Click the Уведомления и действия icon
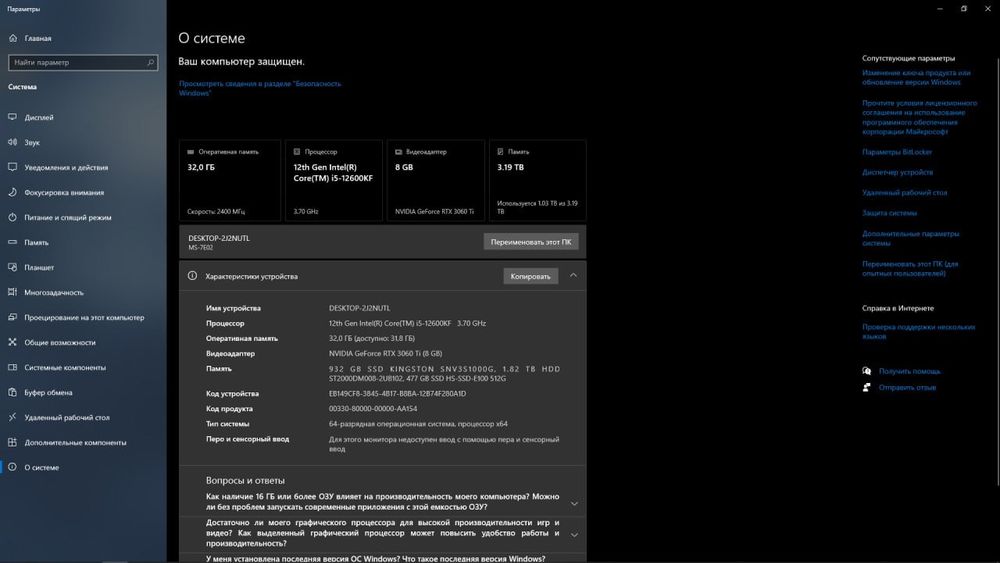 coord(13,167)
